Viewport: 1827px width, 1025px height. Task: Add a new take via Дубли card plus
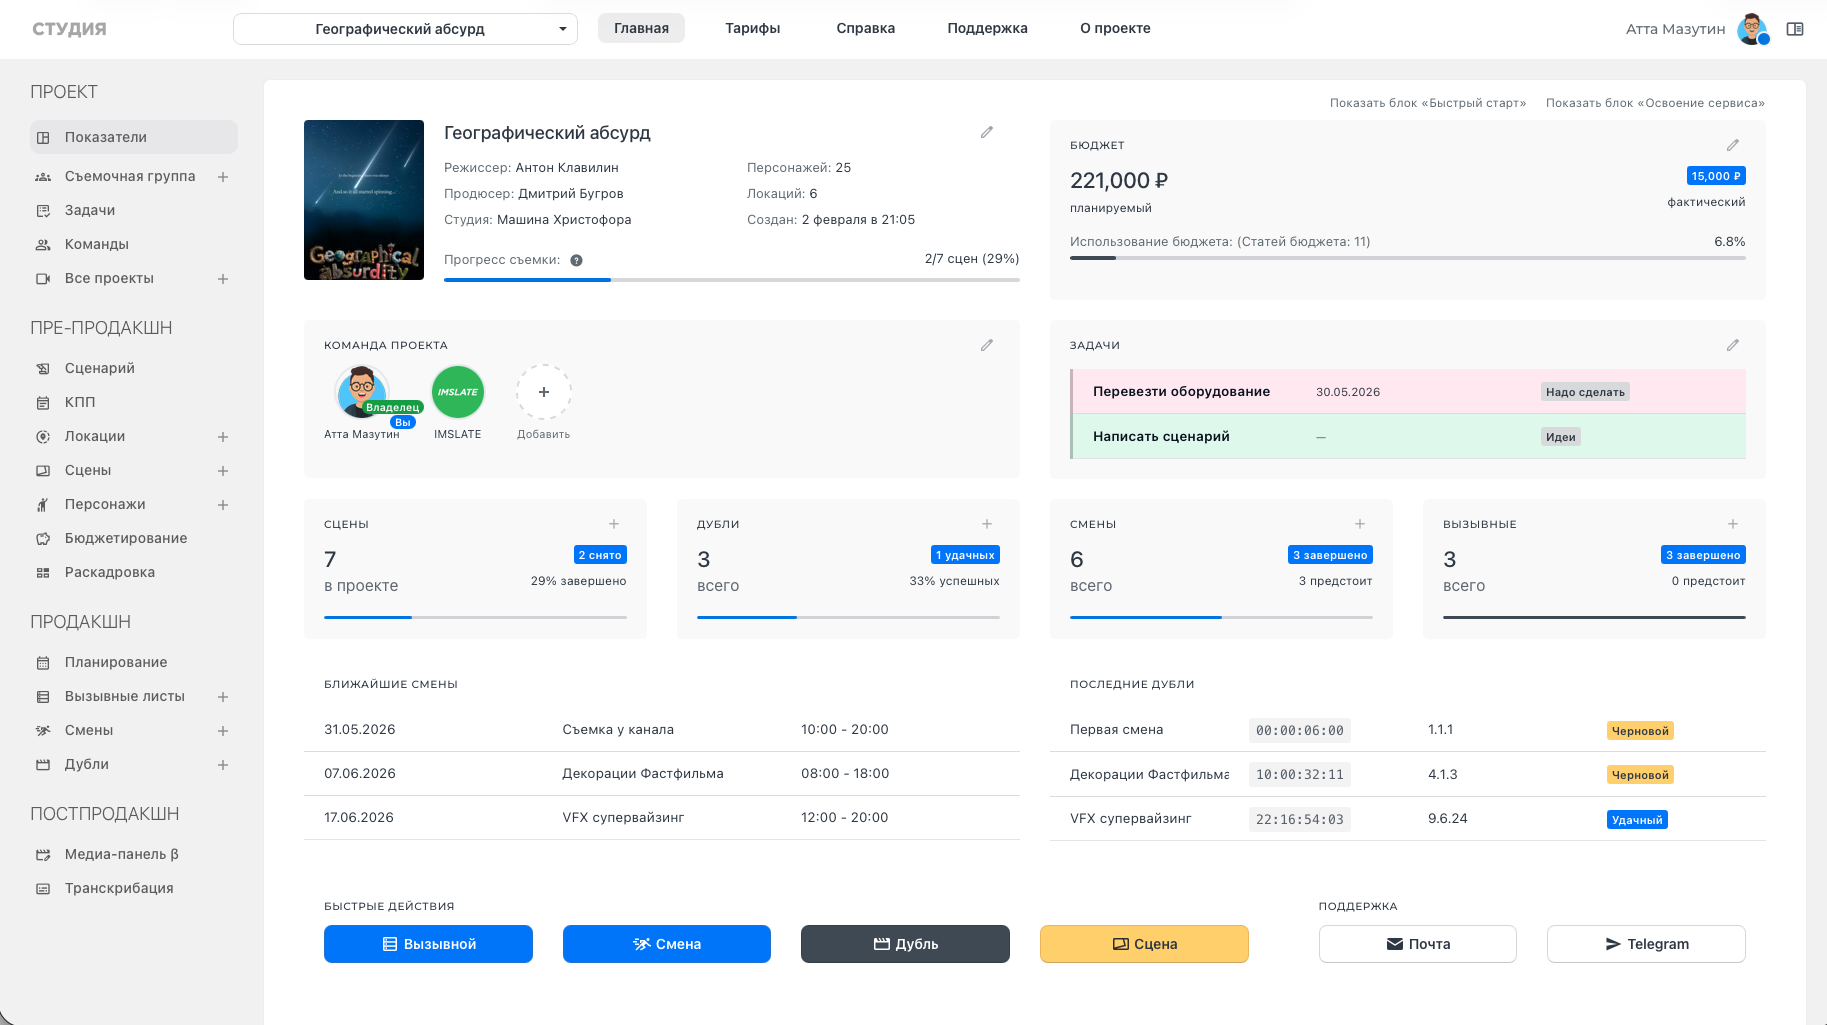coord(987,524)
